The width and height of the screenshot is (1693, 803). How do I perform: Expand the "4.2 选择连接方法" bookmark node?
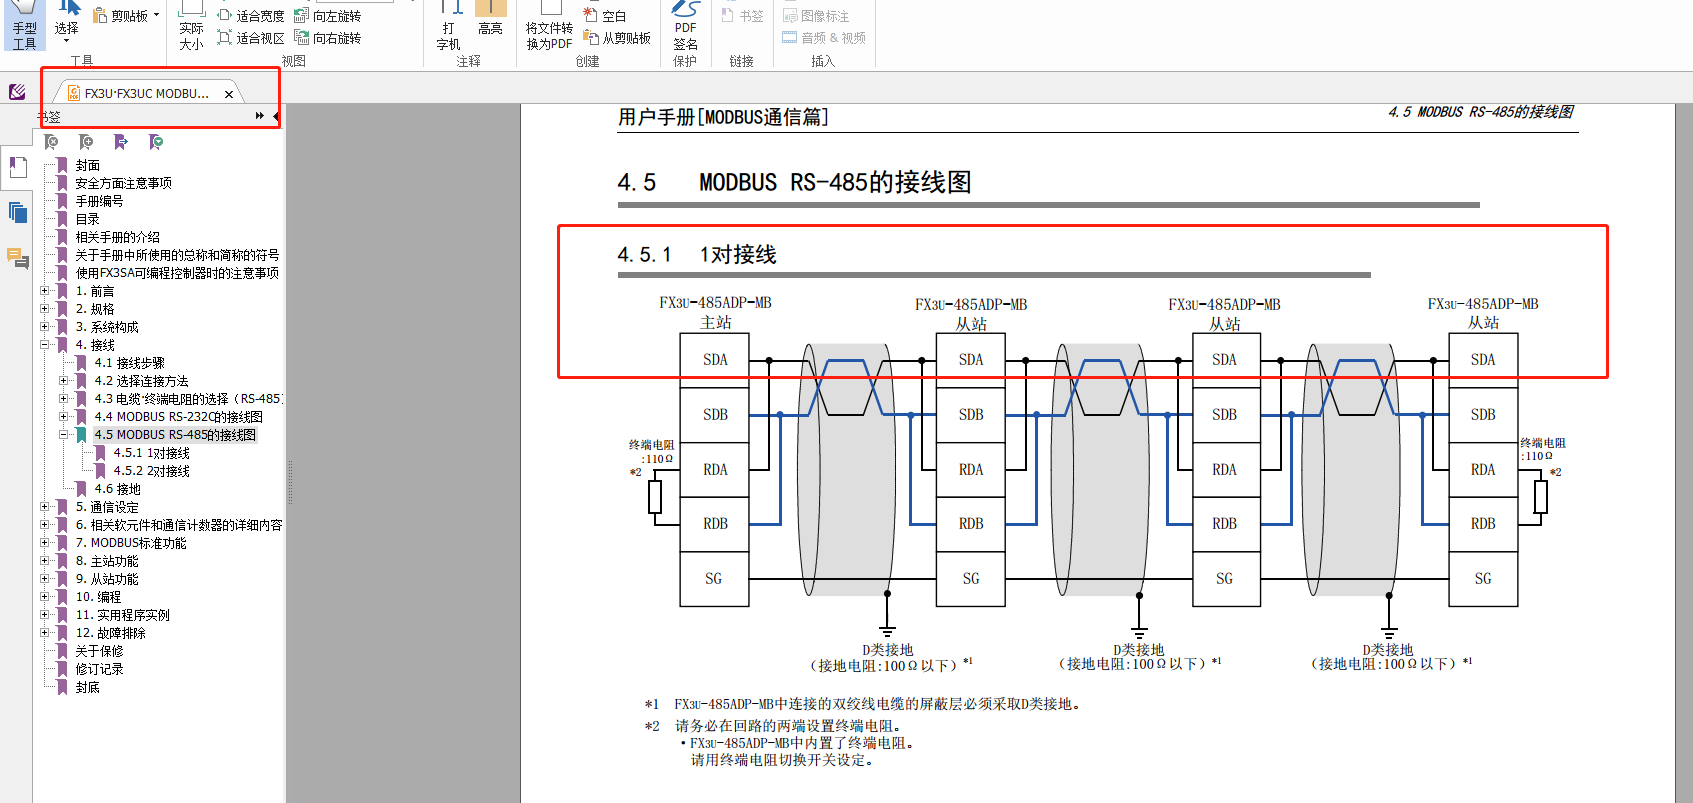click(64, 381)
